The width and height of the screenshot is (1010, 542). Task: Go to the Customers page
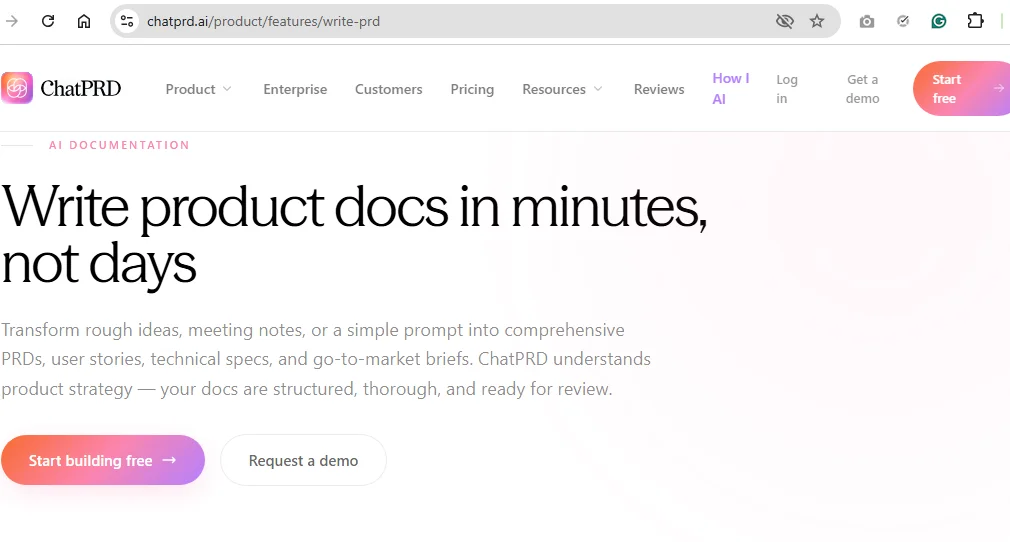click(388, 89)
